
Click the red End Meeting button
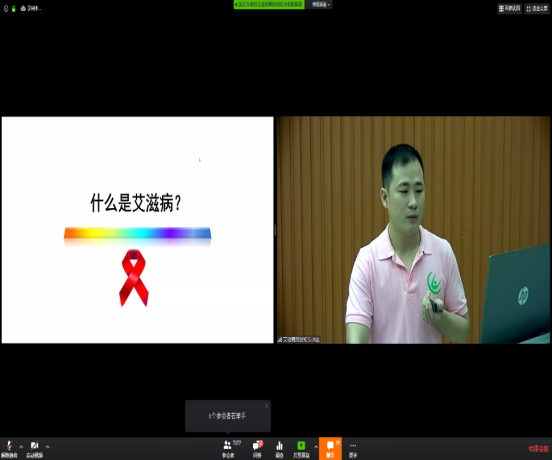538,448
